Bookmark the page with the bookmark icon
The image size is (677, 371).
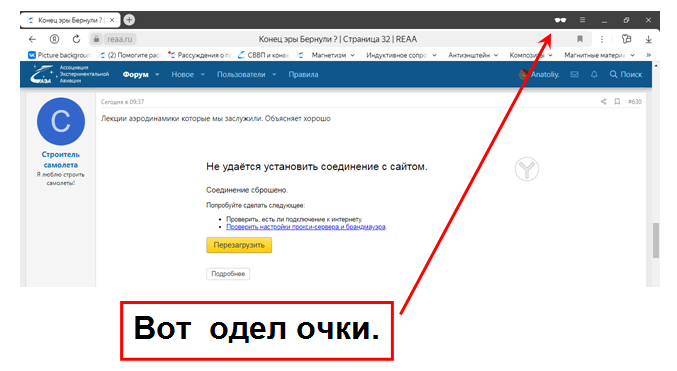click(580, 39)
